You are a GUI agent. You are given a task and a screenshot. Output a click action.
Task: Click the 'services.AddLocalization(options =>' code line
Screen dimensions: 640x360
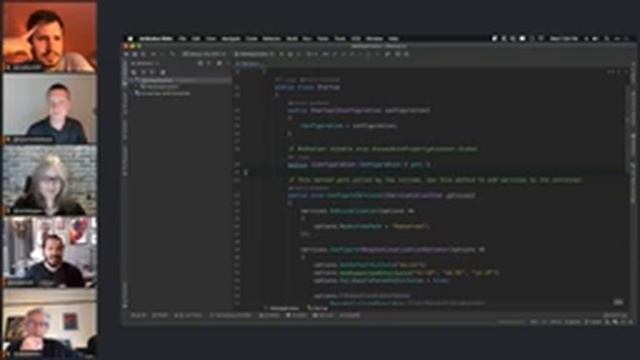coord(358,211)
